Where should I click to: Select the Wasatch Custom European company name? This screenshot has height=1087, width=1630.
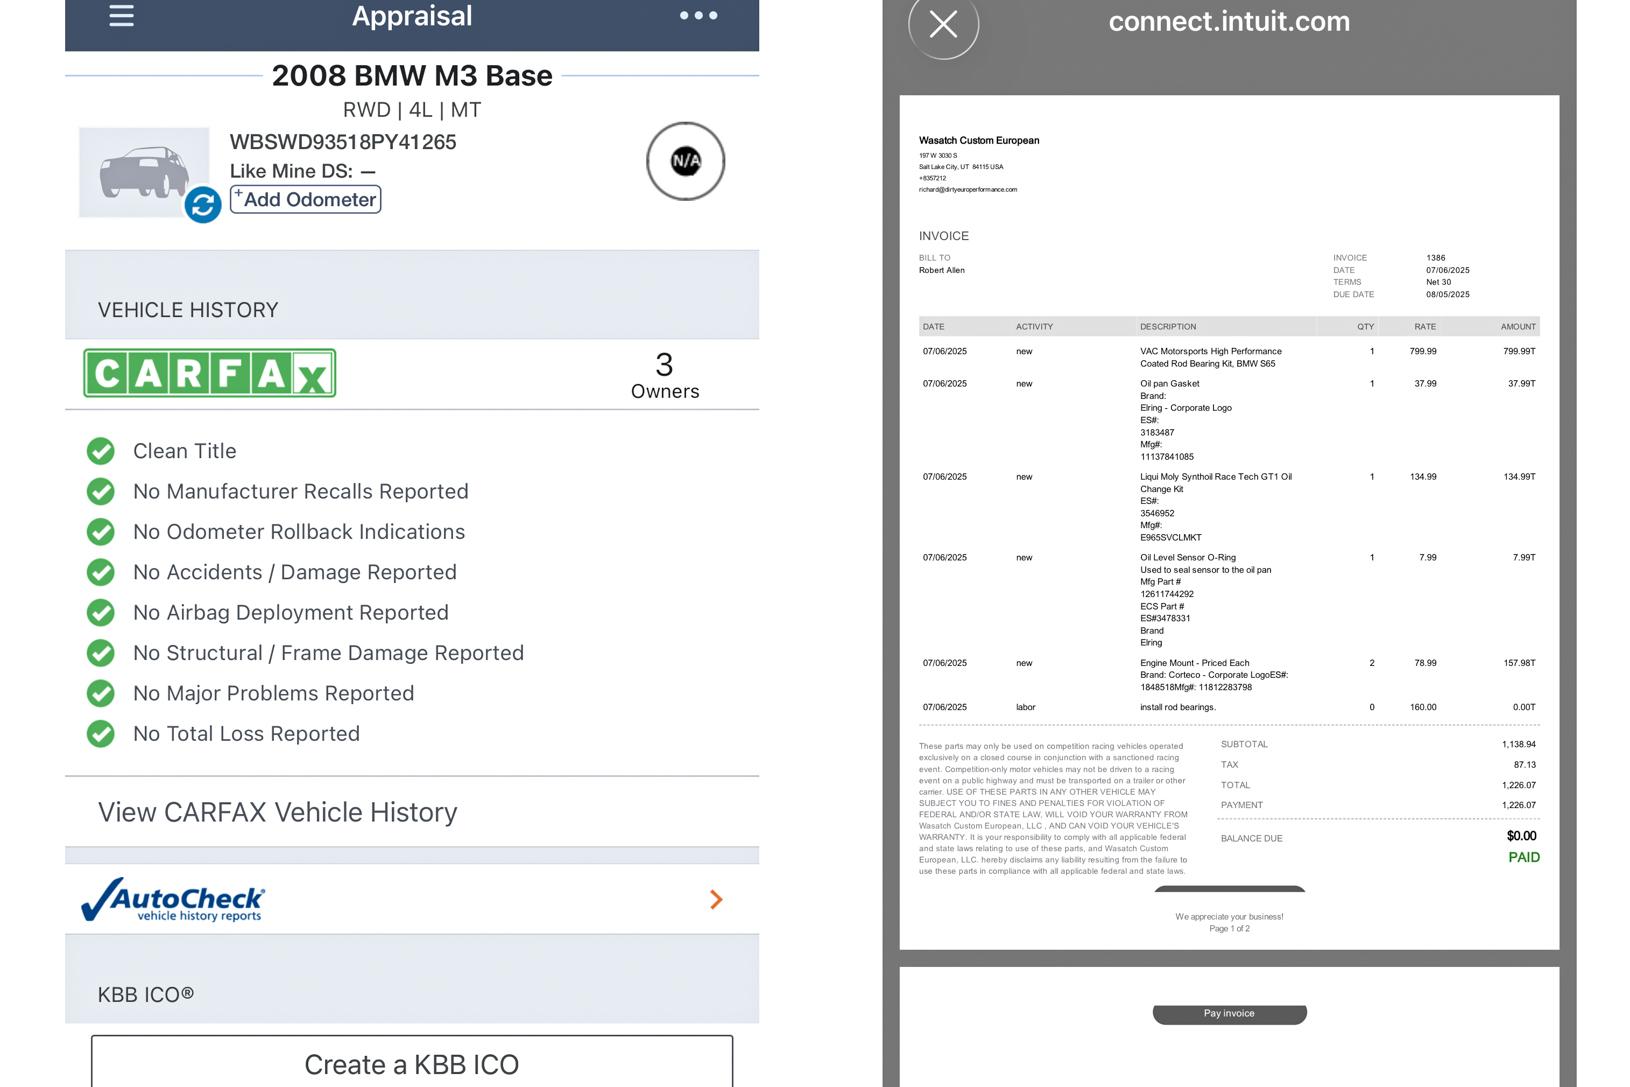(979, 140)
